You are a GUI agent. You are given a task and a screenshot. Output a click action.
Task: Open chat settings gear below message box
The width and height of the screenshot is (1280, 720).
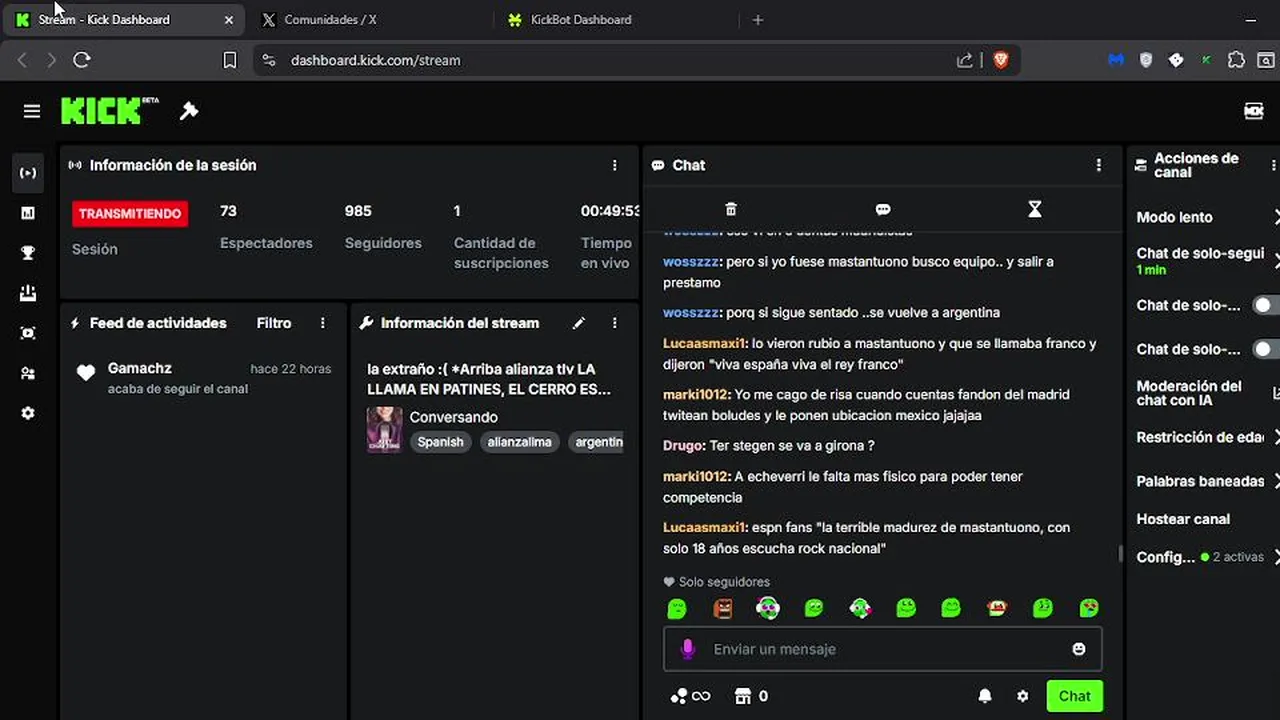(x=1022, y=696)
